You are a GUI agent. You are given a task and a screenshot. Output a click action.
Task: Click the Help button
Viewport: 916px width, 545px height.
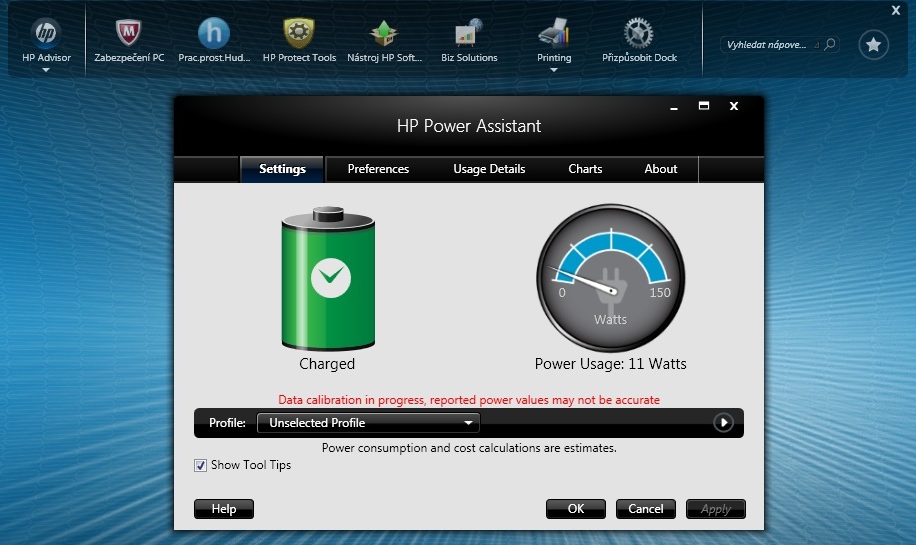[x=224, y=509]
